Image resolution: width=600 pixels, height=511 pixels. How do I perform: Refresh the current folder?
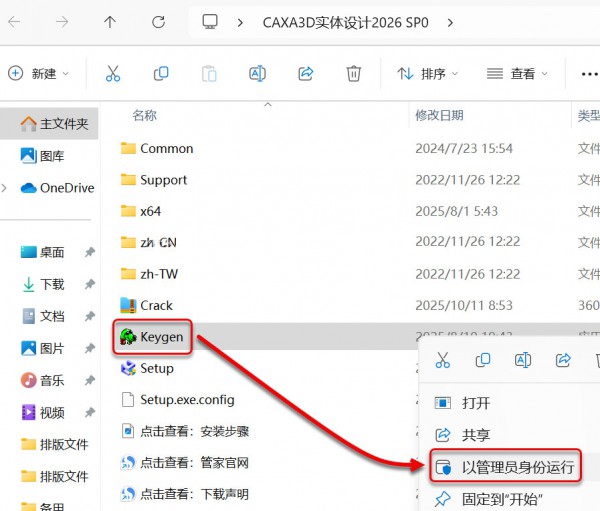click(x=158, y=22)
